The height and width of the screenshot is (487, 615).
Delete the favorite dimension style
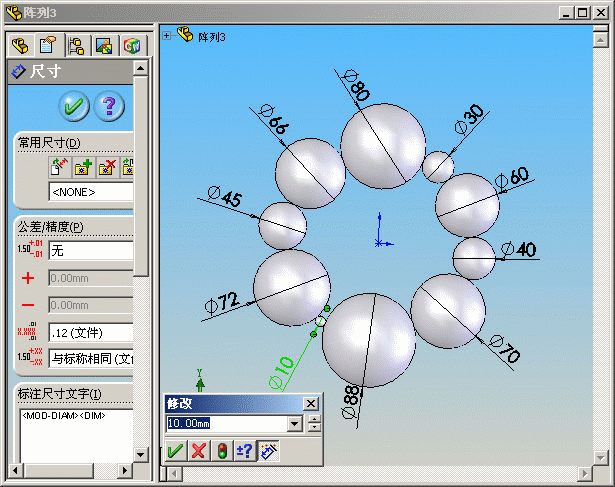(x=107, y=167)
